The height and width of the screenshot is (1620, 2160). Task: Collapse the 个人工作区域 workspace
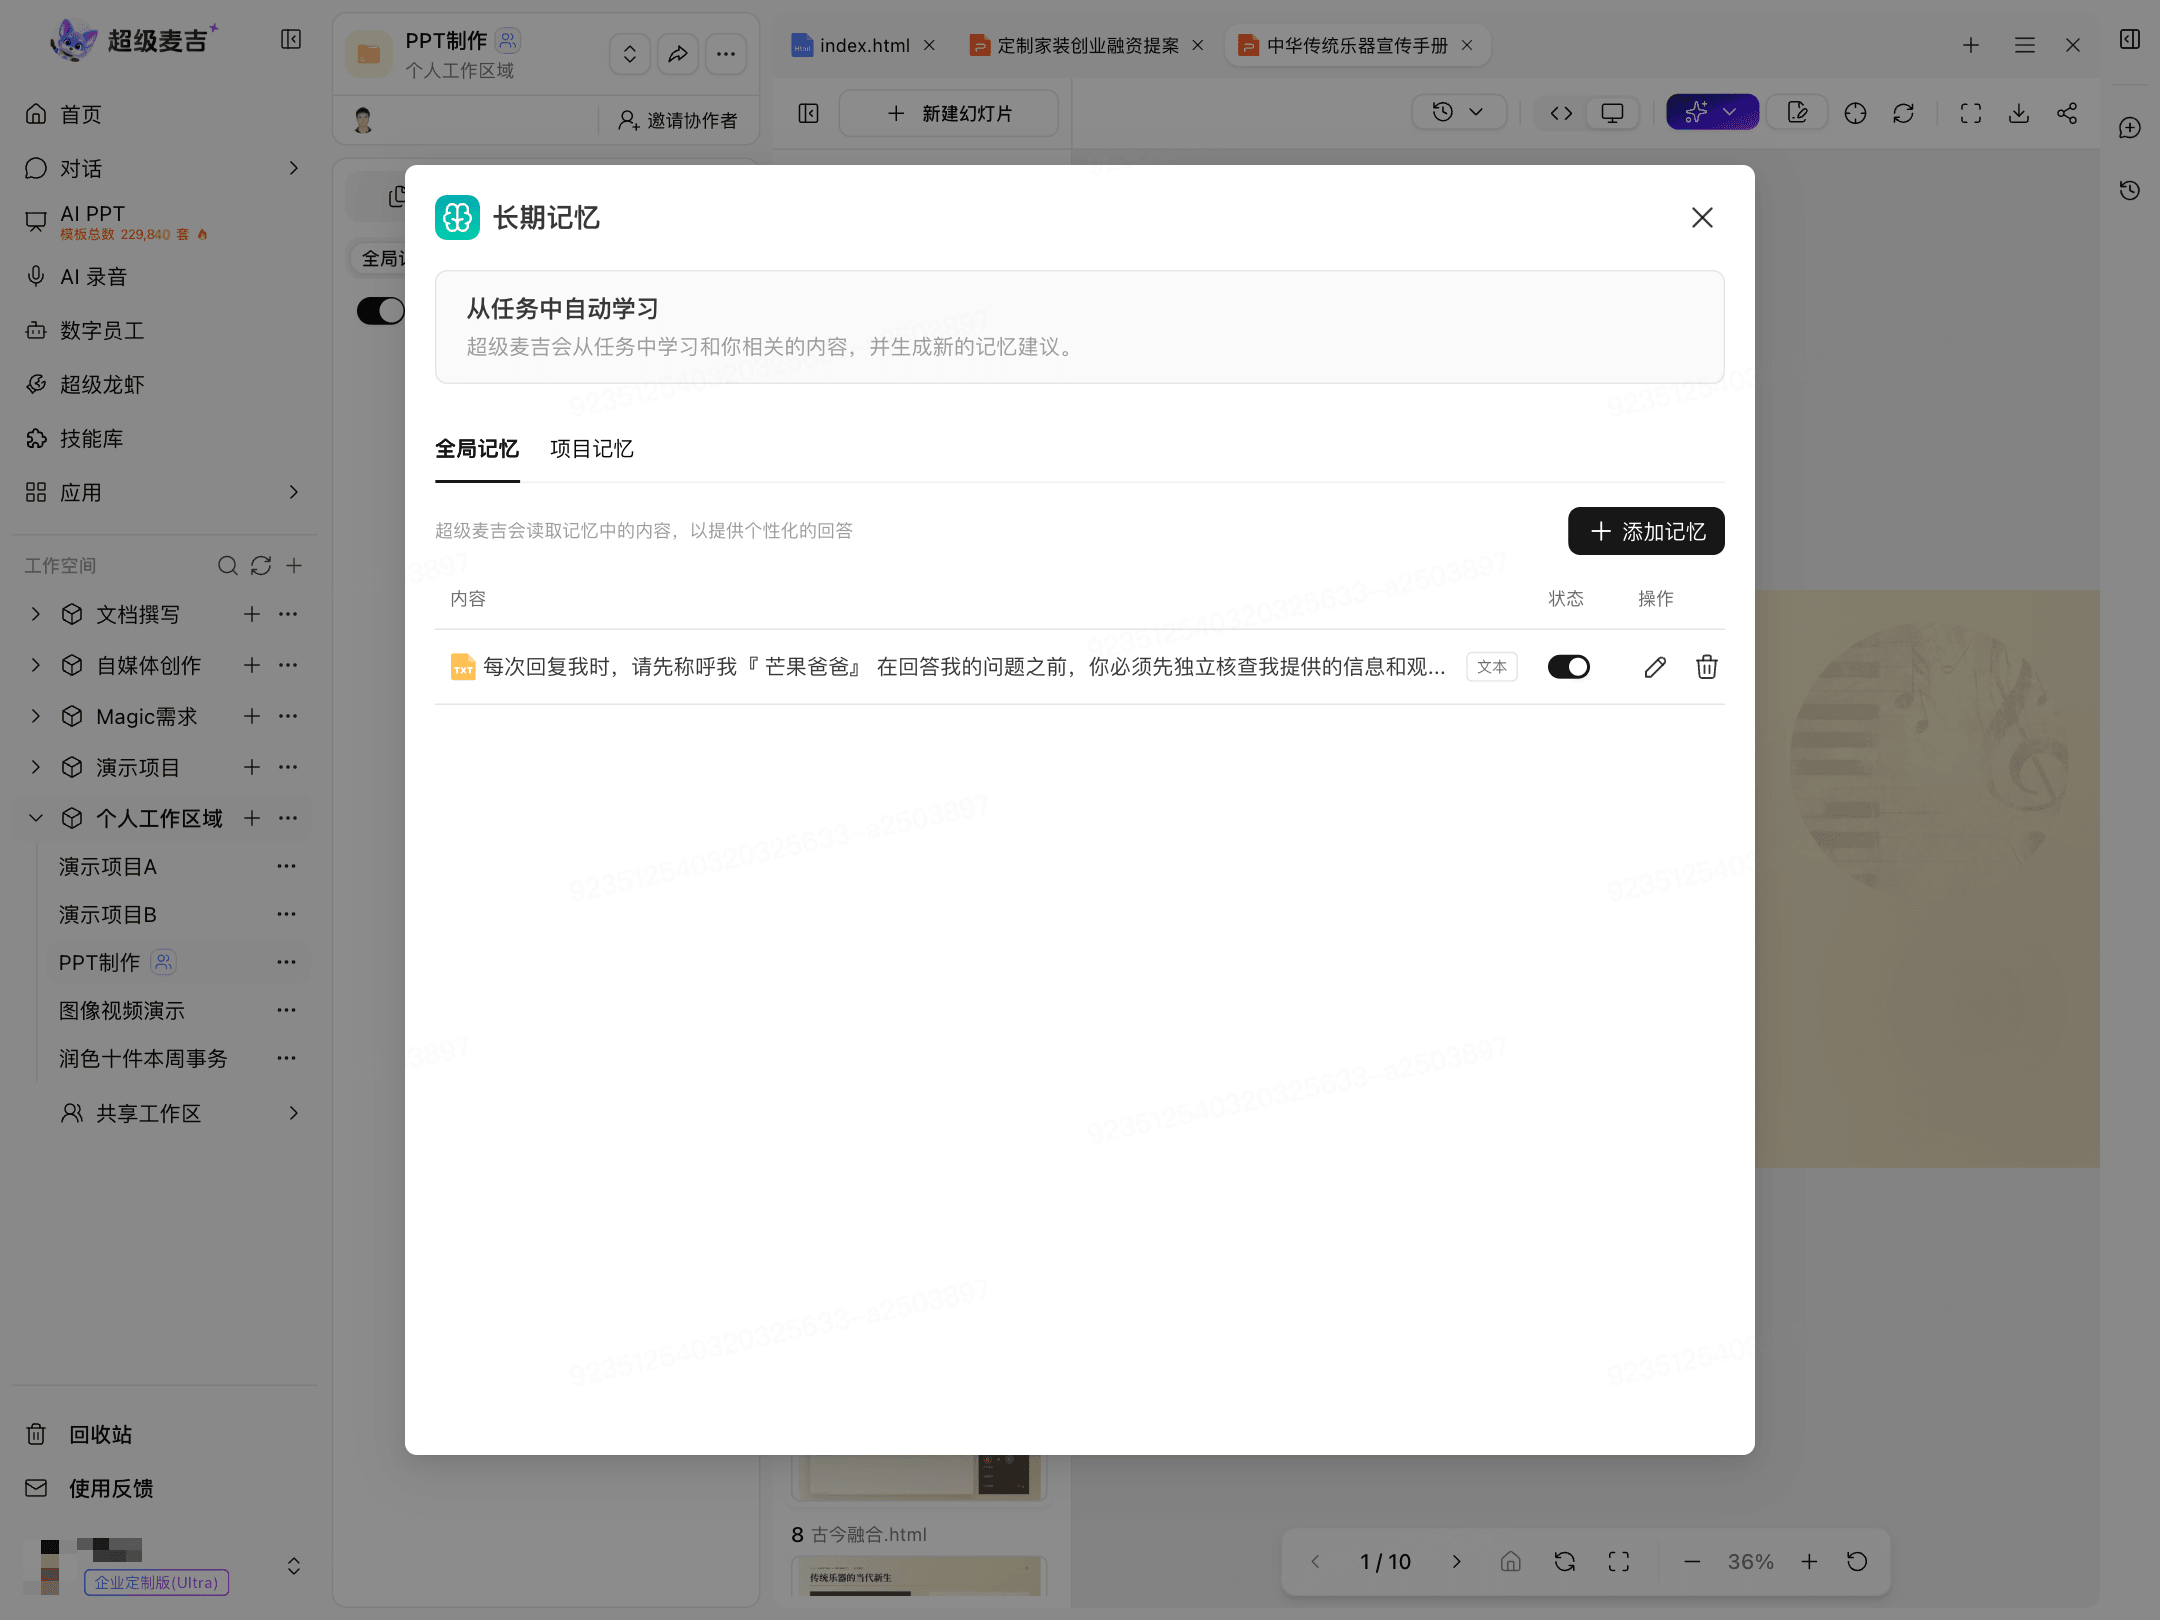tap(36, 818)
